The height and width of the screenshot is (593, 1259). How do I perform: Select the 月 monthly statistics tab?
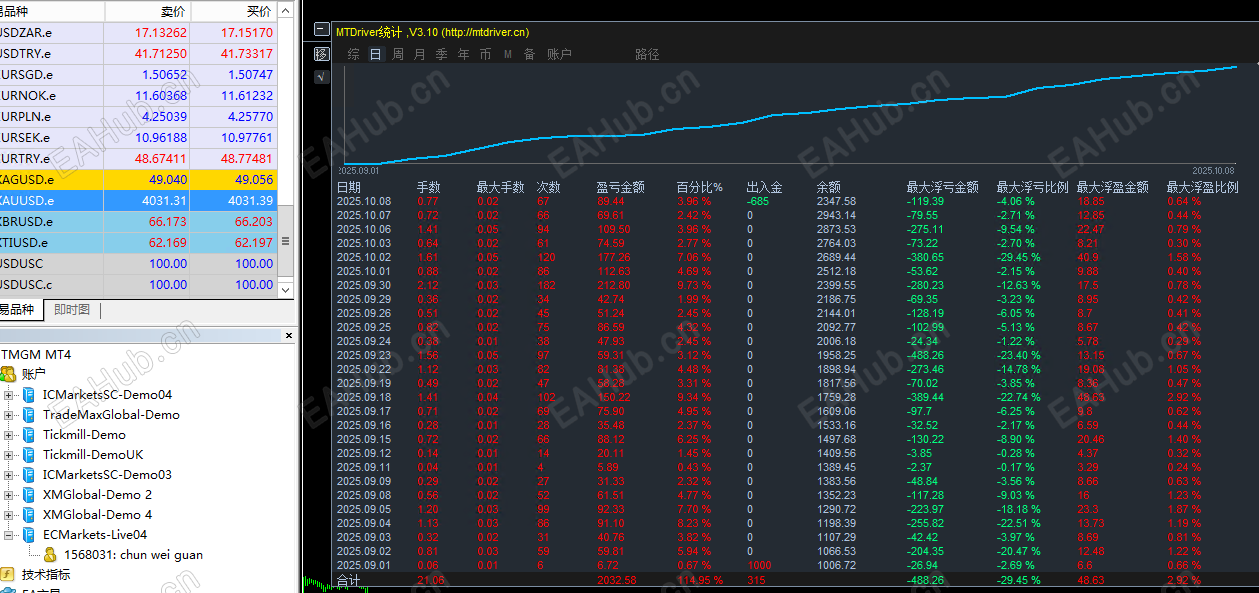pos(419,54)
